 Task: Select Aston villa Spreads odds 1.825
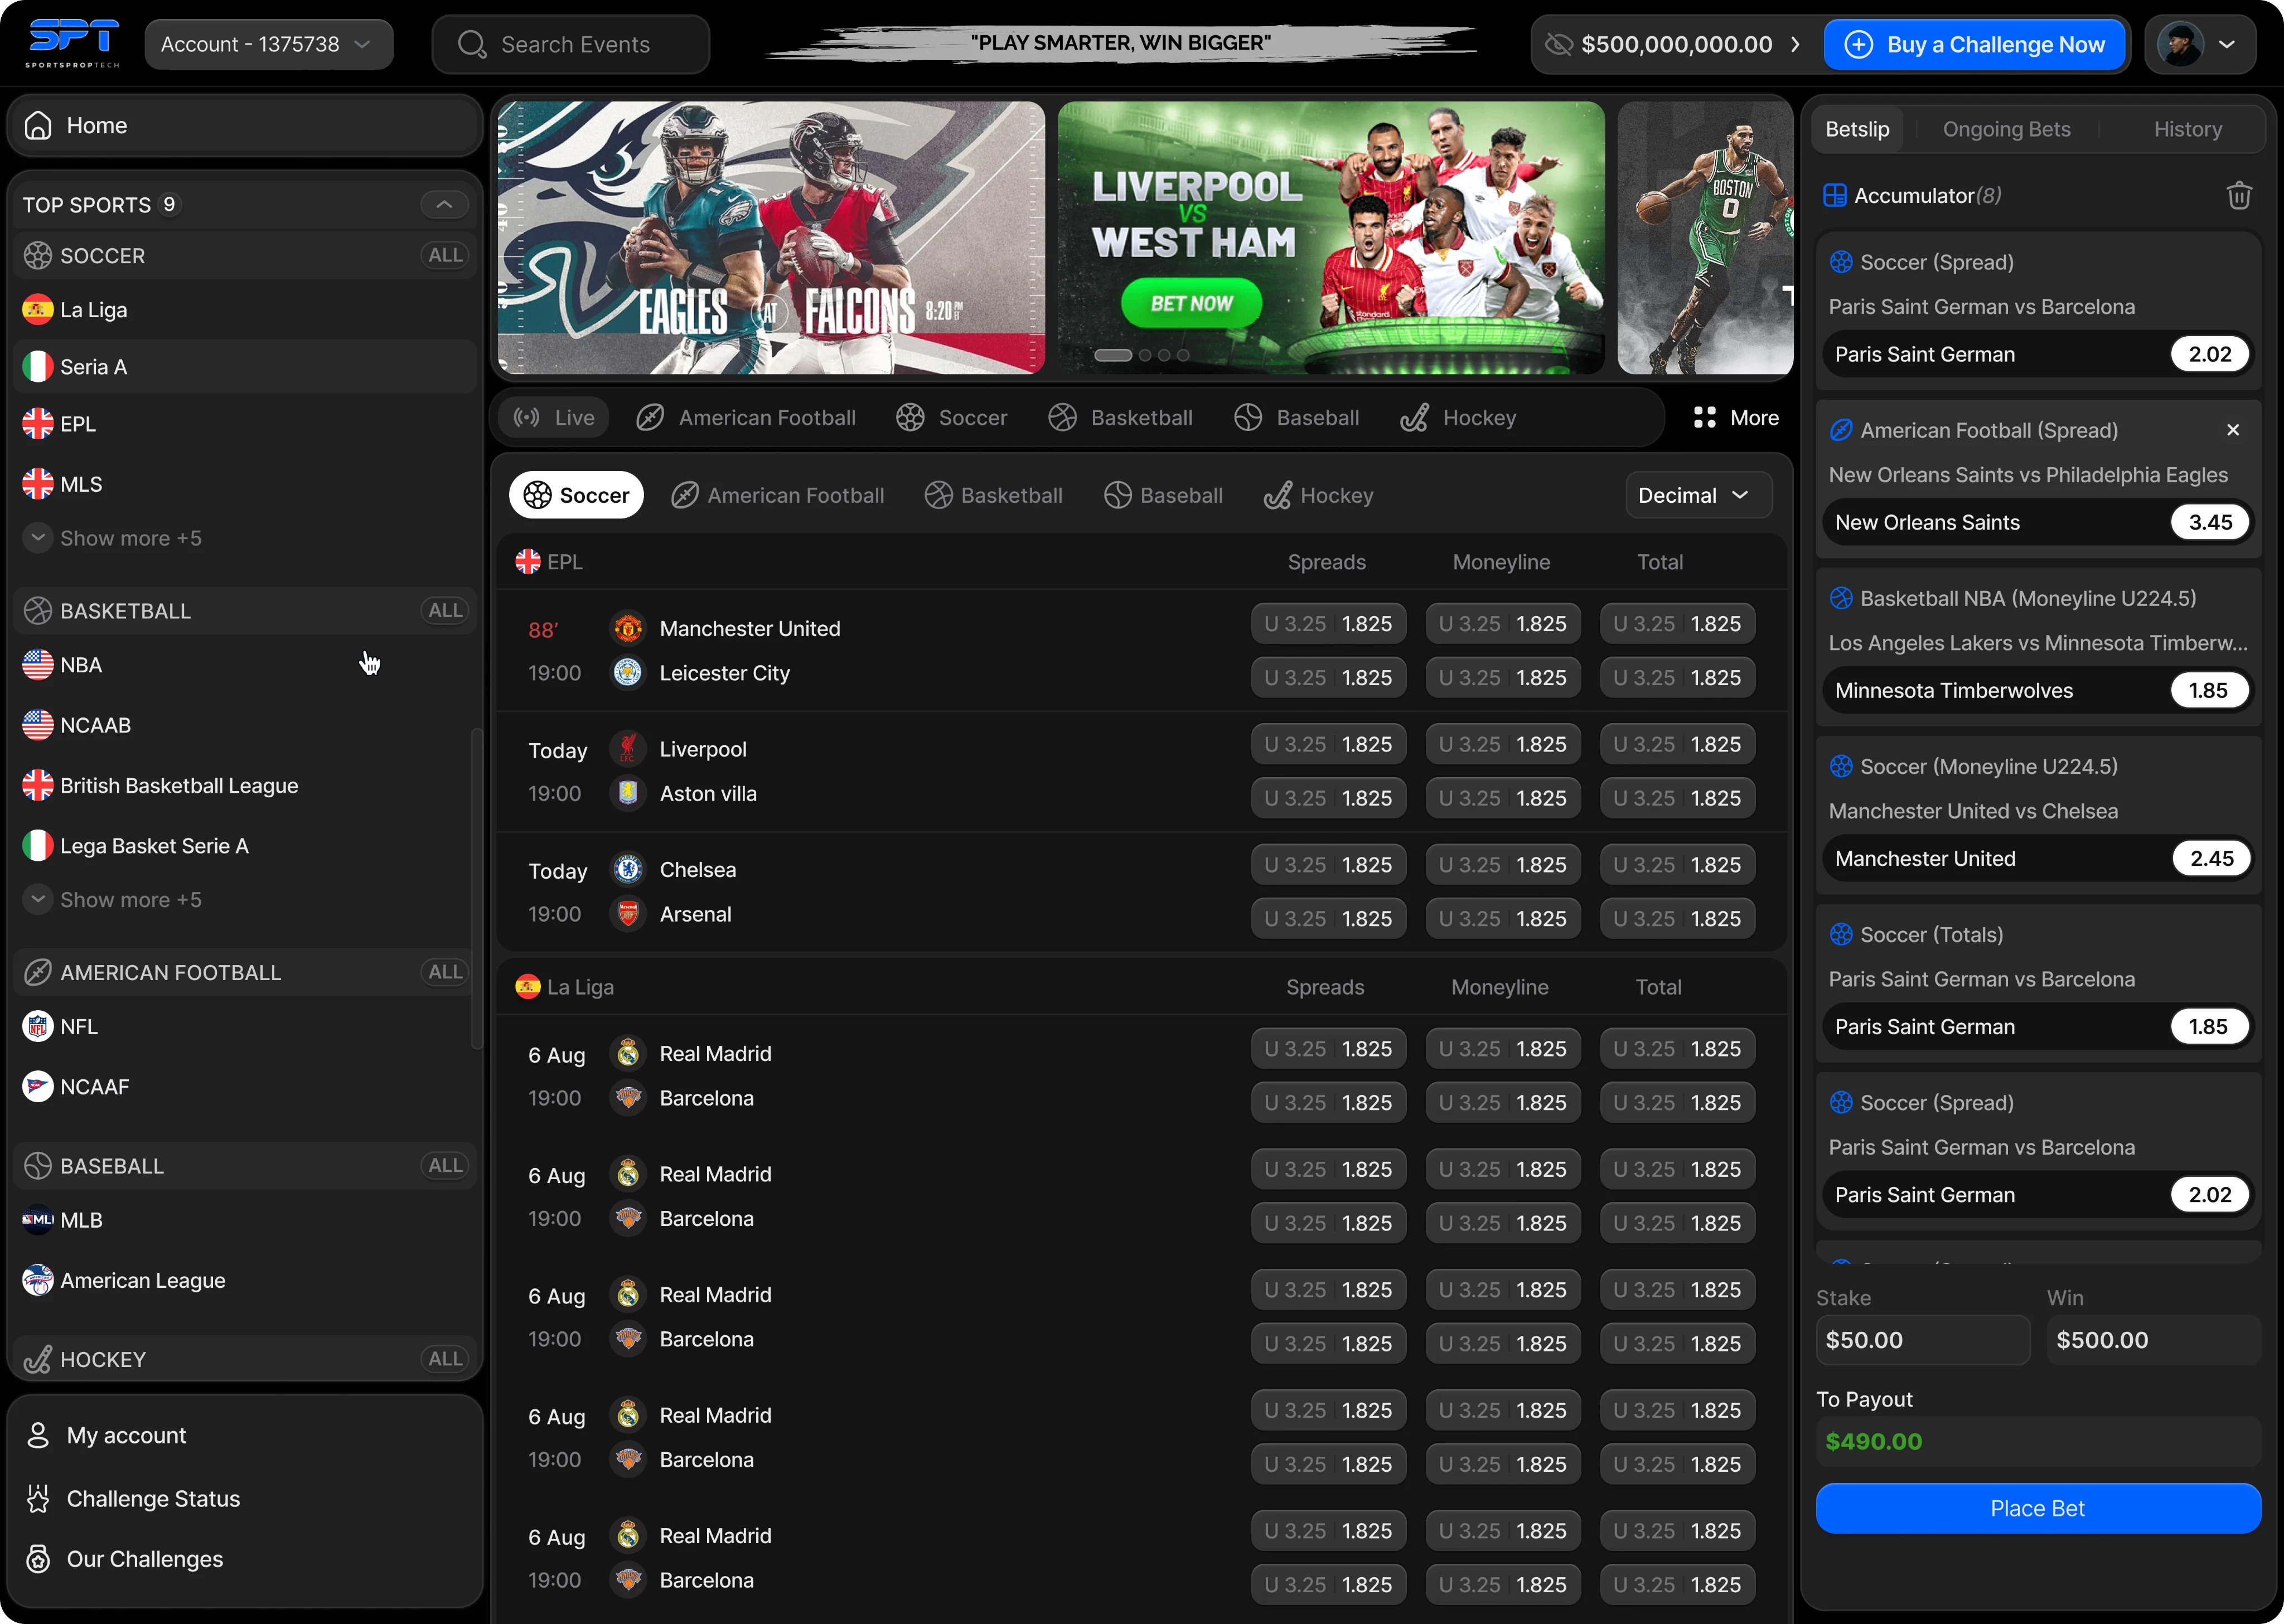click(x=1328, y=798)
